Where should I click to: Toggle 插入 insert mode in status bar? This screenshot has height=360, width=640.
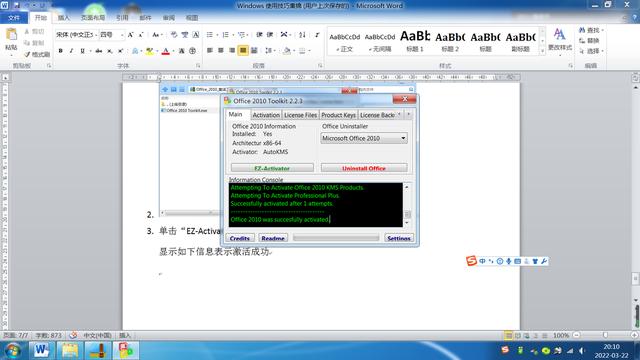click(125, 336)
